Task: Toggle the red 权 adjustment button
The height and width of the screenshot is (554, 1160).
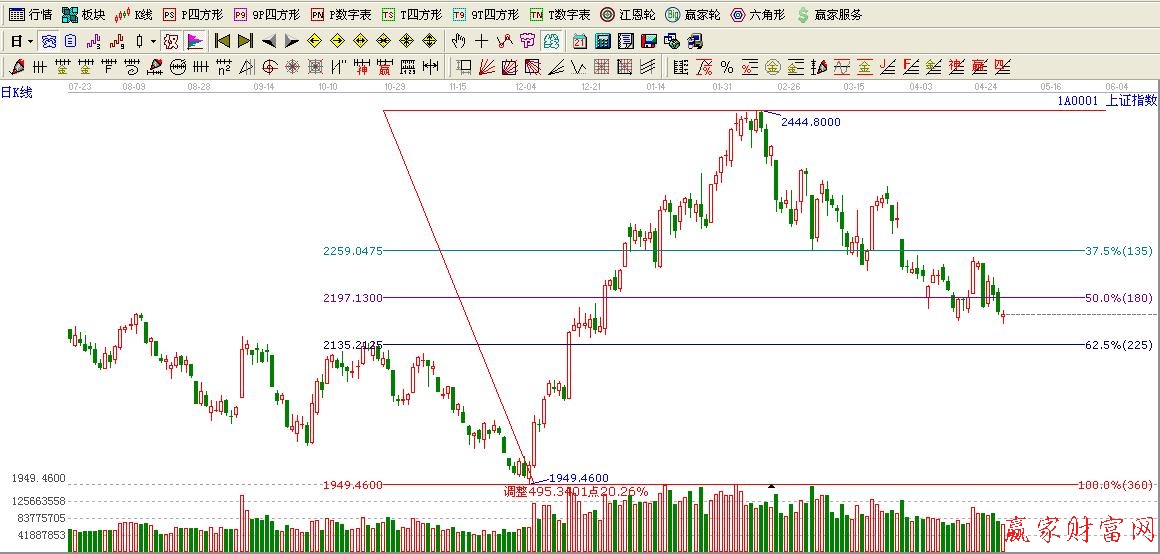Action: [x=170, y=41]
